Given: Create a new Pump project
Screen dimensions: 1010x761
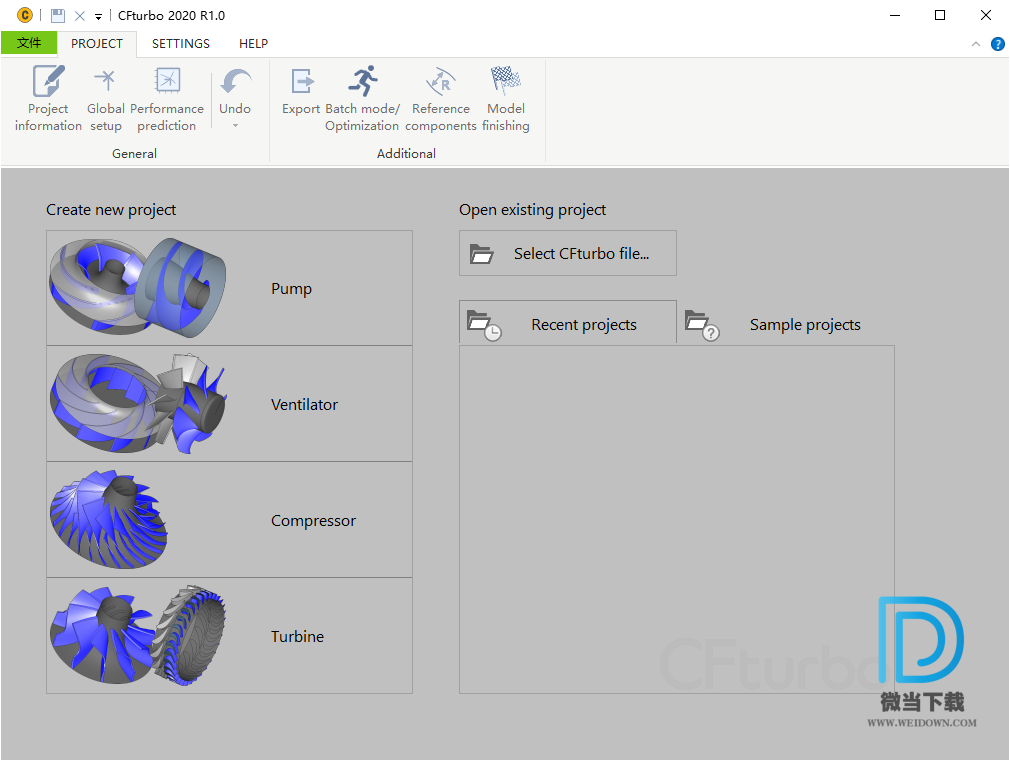Looking at the screenshot, I should [x=229, y=288].
